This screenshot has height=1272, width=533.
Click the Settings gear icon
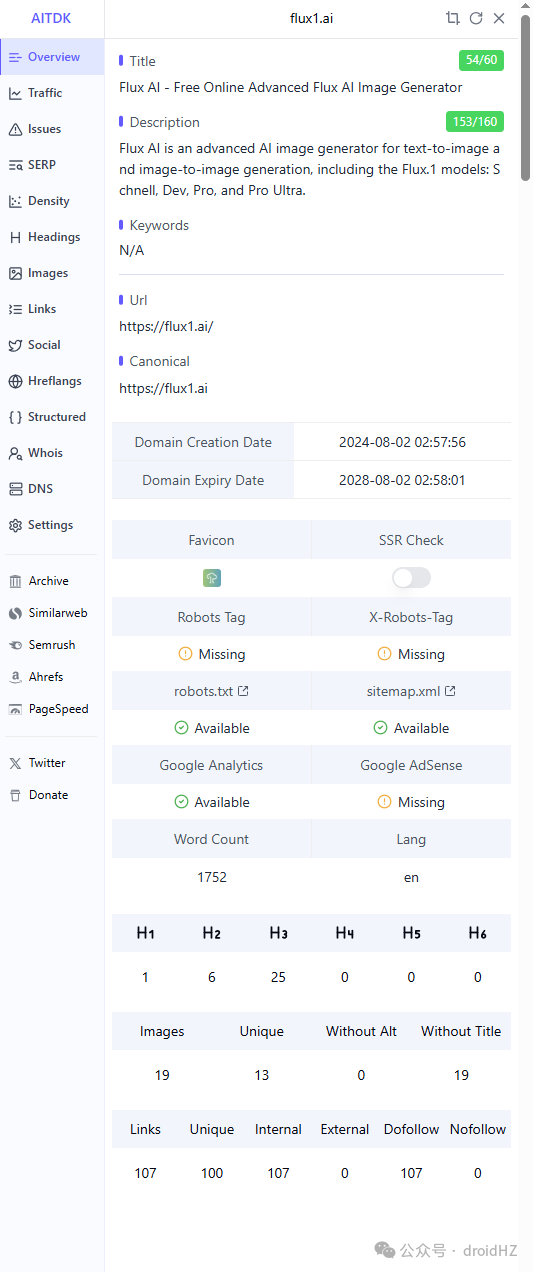click(x=15, y=525)
